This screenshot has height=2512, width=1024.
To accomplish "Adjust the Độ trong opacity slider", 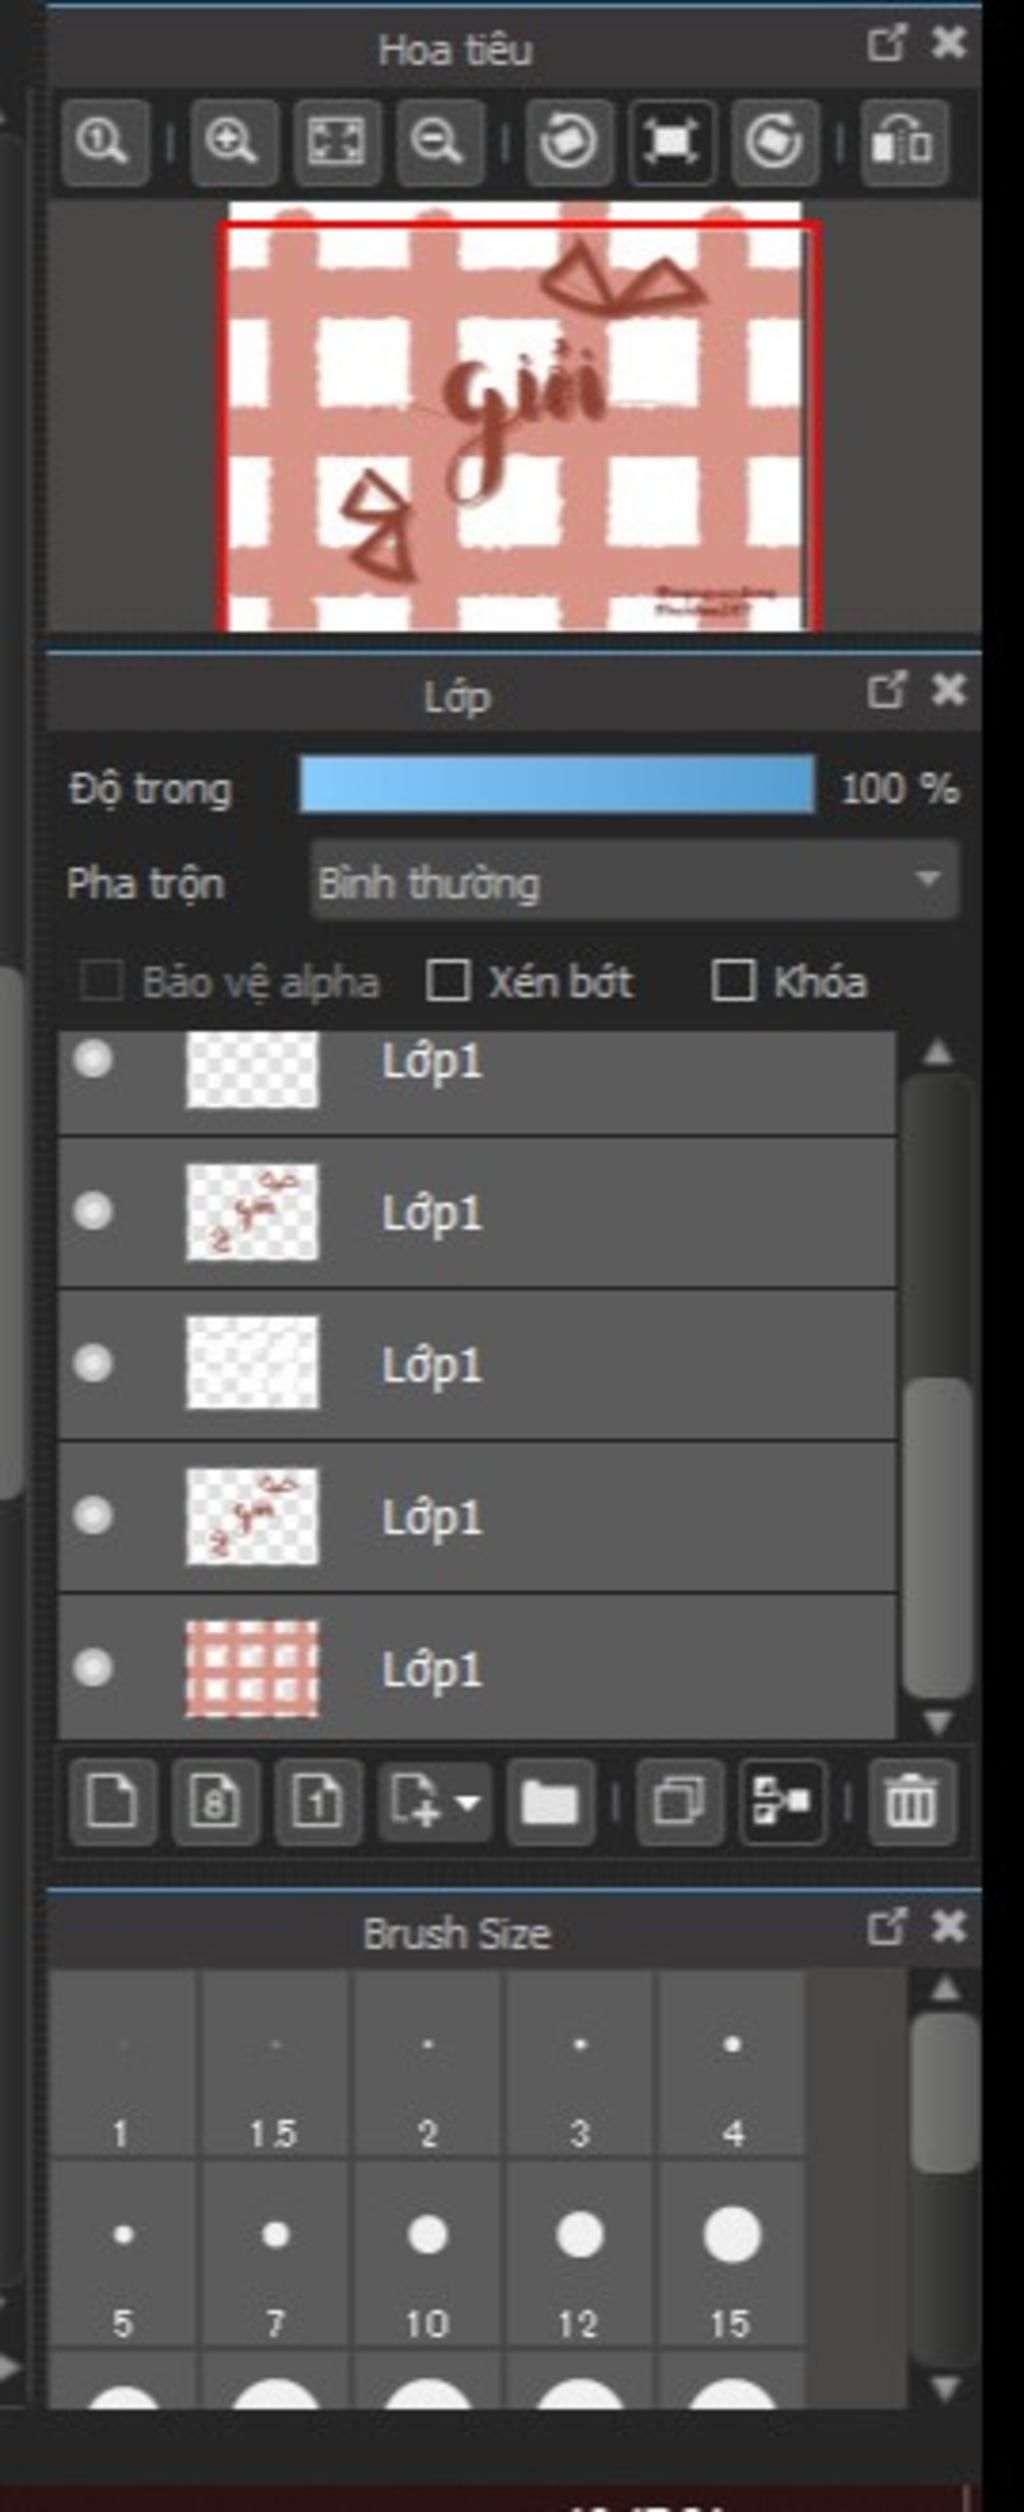I will [557, 785].
